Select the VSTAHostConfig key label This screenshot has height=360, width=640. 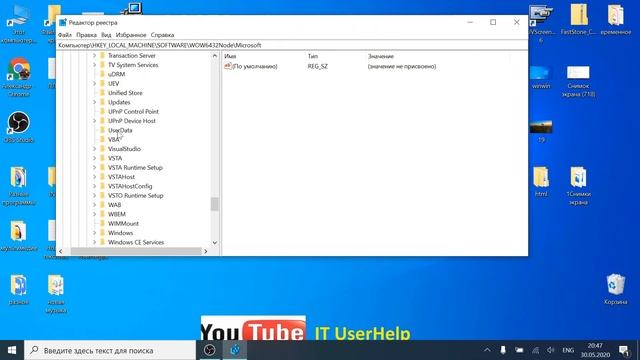[130, 186]
